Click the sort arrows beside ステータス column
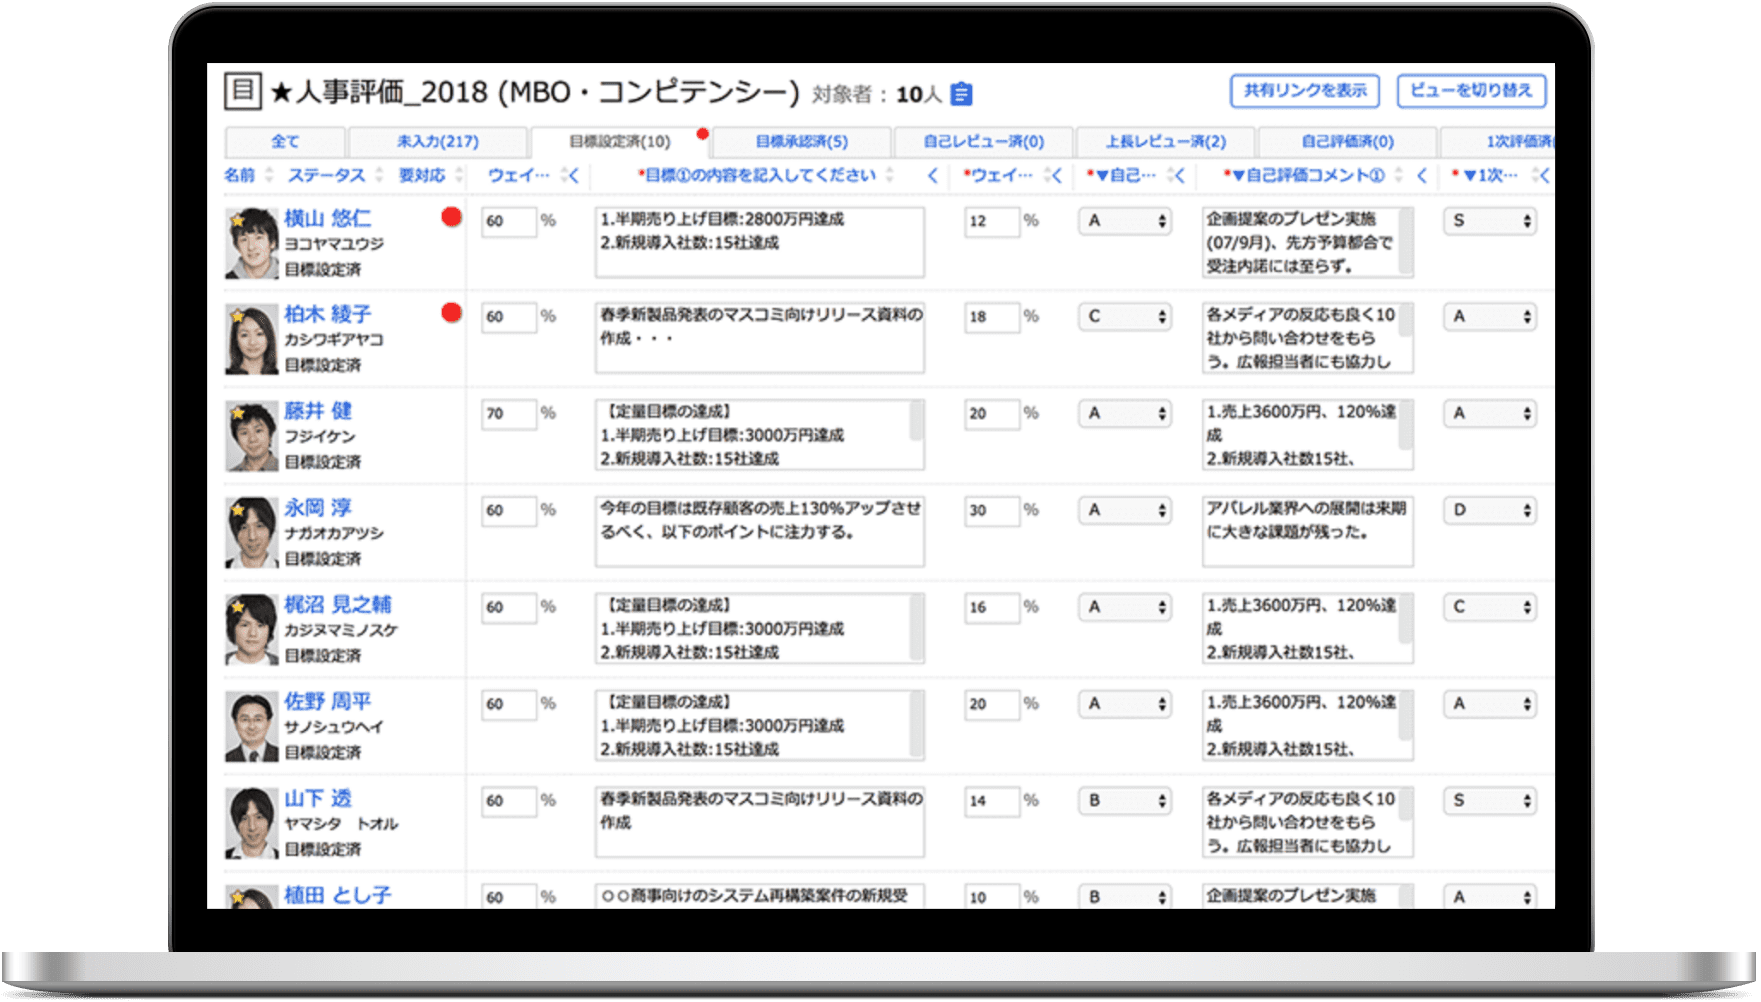This screenshot has width=1761, height=1002. pyautogui.click(x=379, y=176)
